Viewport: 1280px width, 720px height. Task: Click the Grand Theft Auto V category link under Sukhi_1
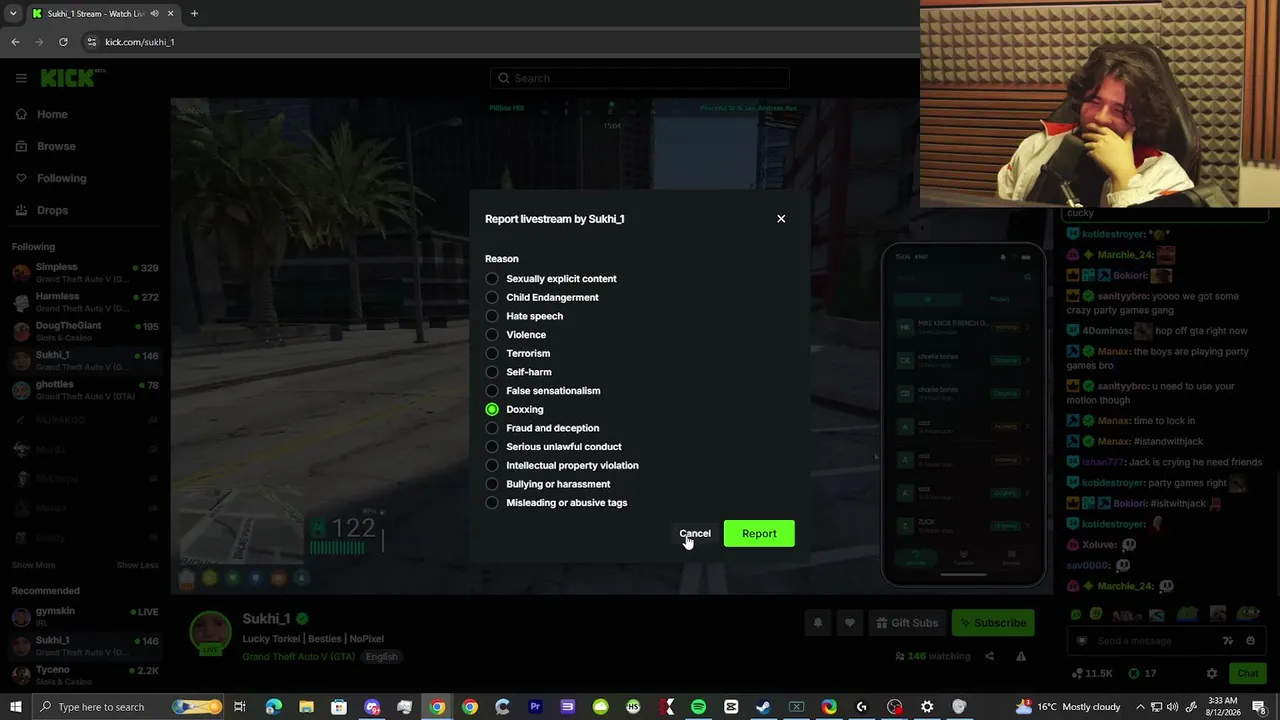pos(298,656)
